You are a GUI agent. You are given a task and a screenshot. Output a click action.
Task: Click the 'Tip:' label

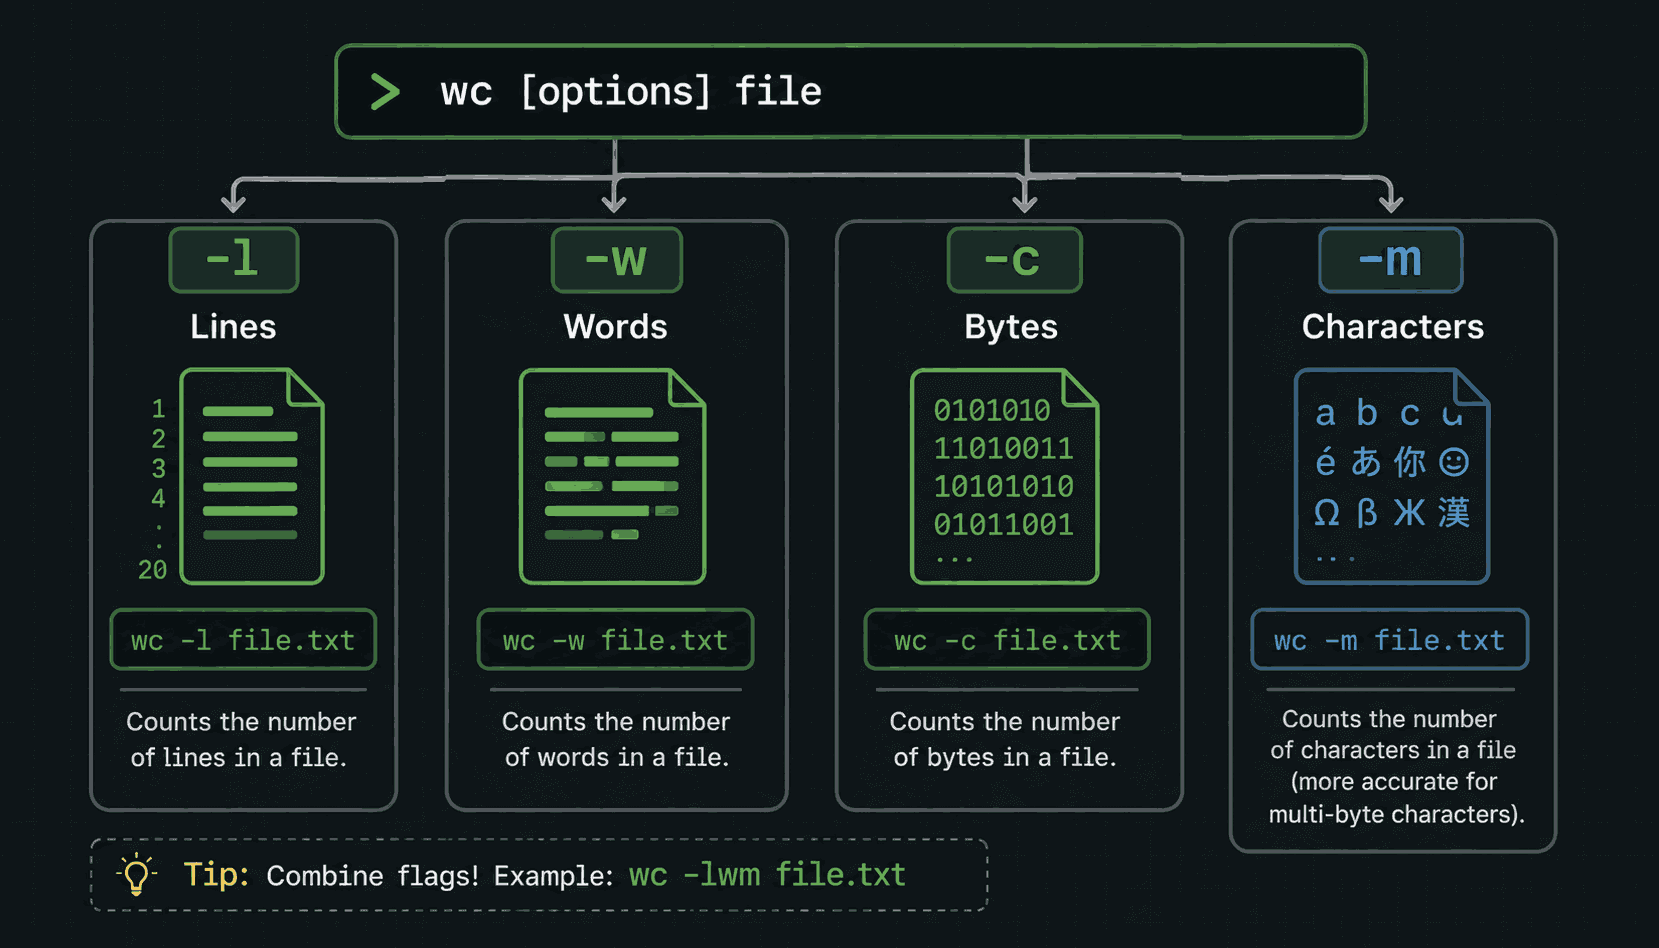216,875
